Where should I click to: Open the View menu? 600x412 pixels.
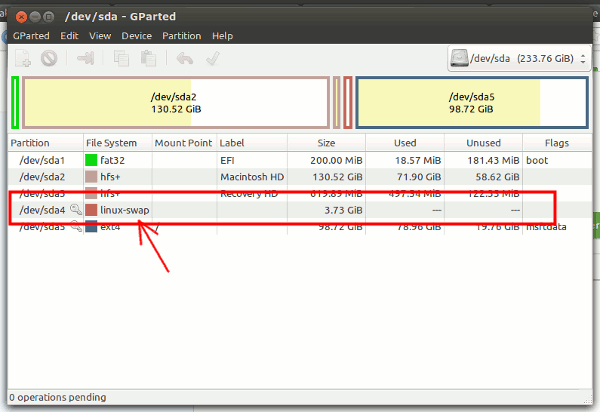point(100,36)
